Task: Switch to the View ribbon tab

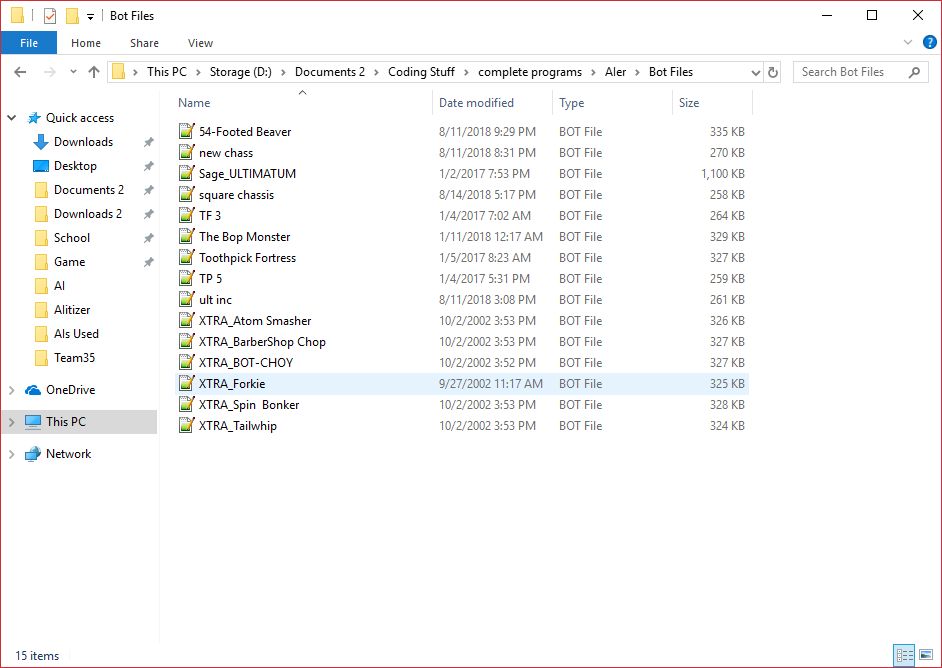Action: click(200, 43)
